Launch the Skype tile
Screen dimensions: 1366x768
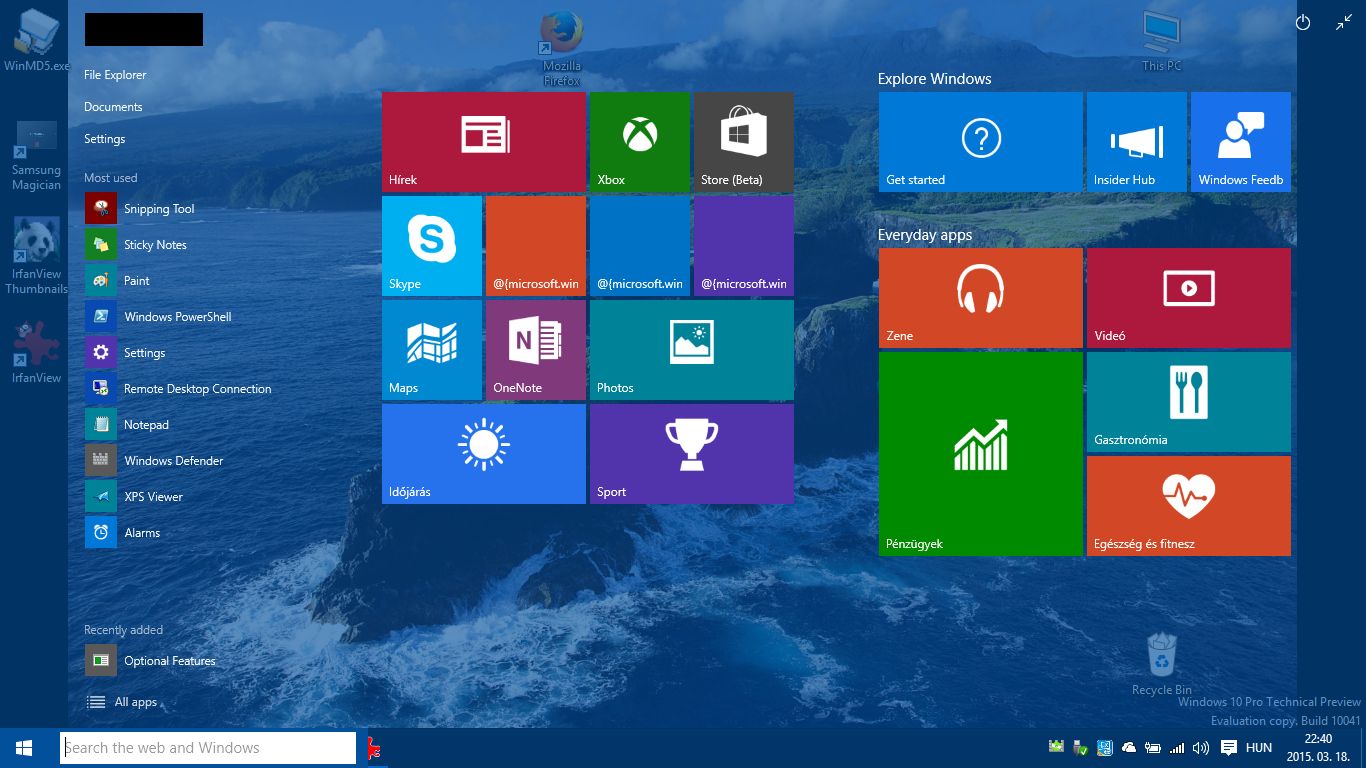point(431,246)
